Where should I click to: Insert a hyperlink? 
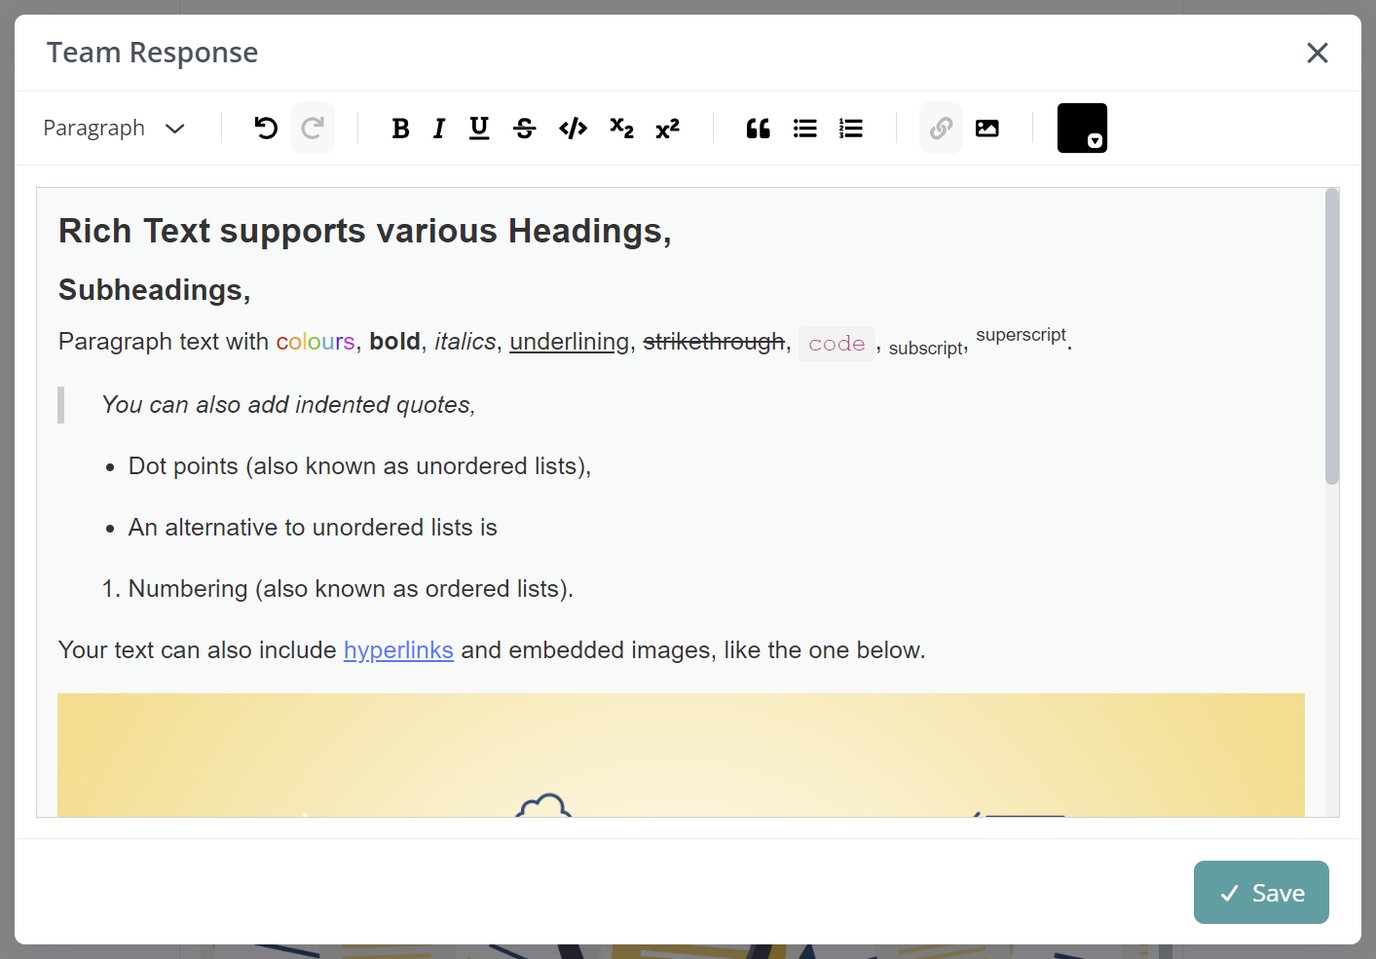(940, 127)
